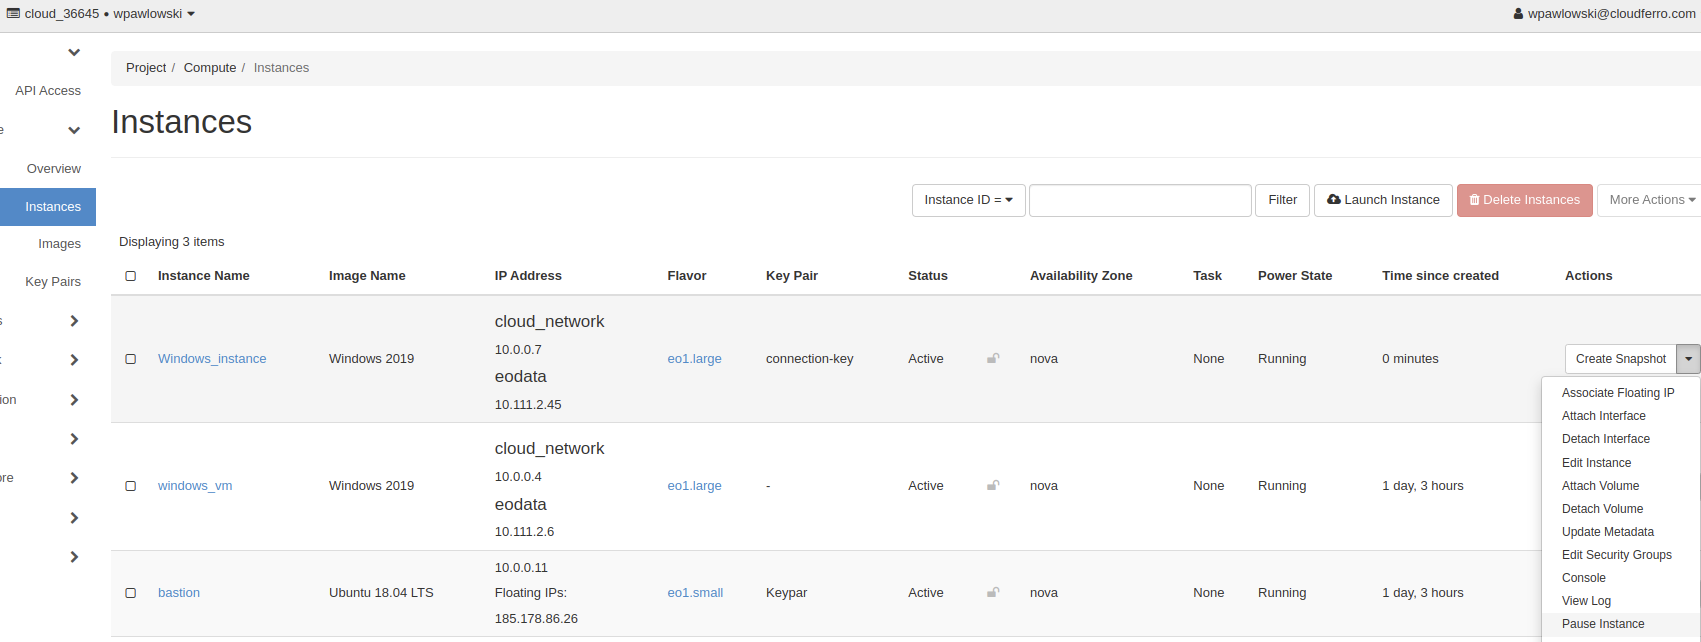Click the filter text input field

[x=1140, y=200]
